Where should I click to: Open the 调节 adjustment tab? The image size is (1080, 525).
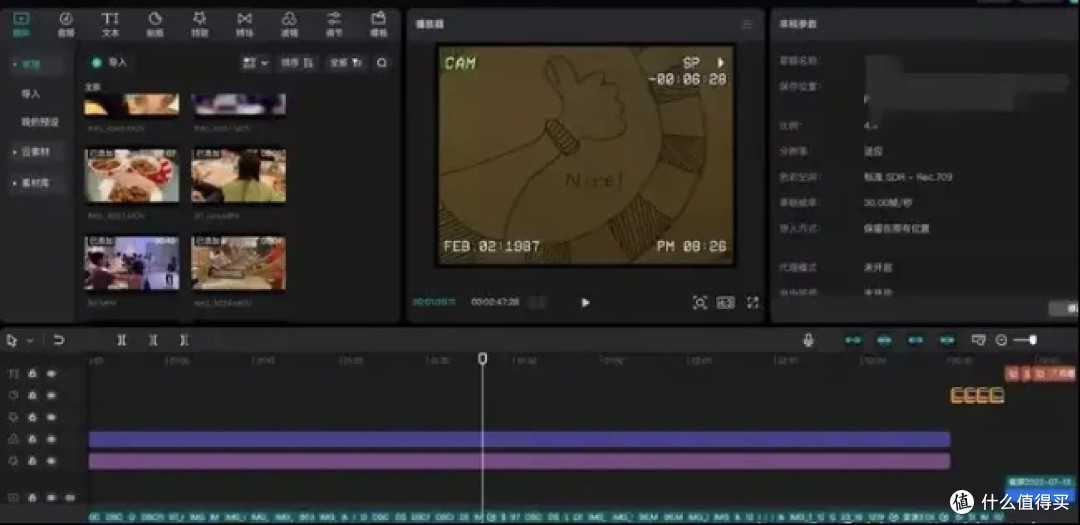click(x=334, y=23)
